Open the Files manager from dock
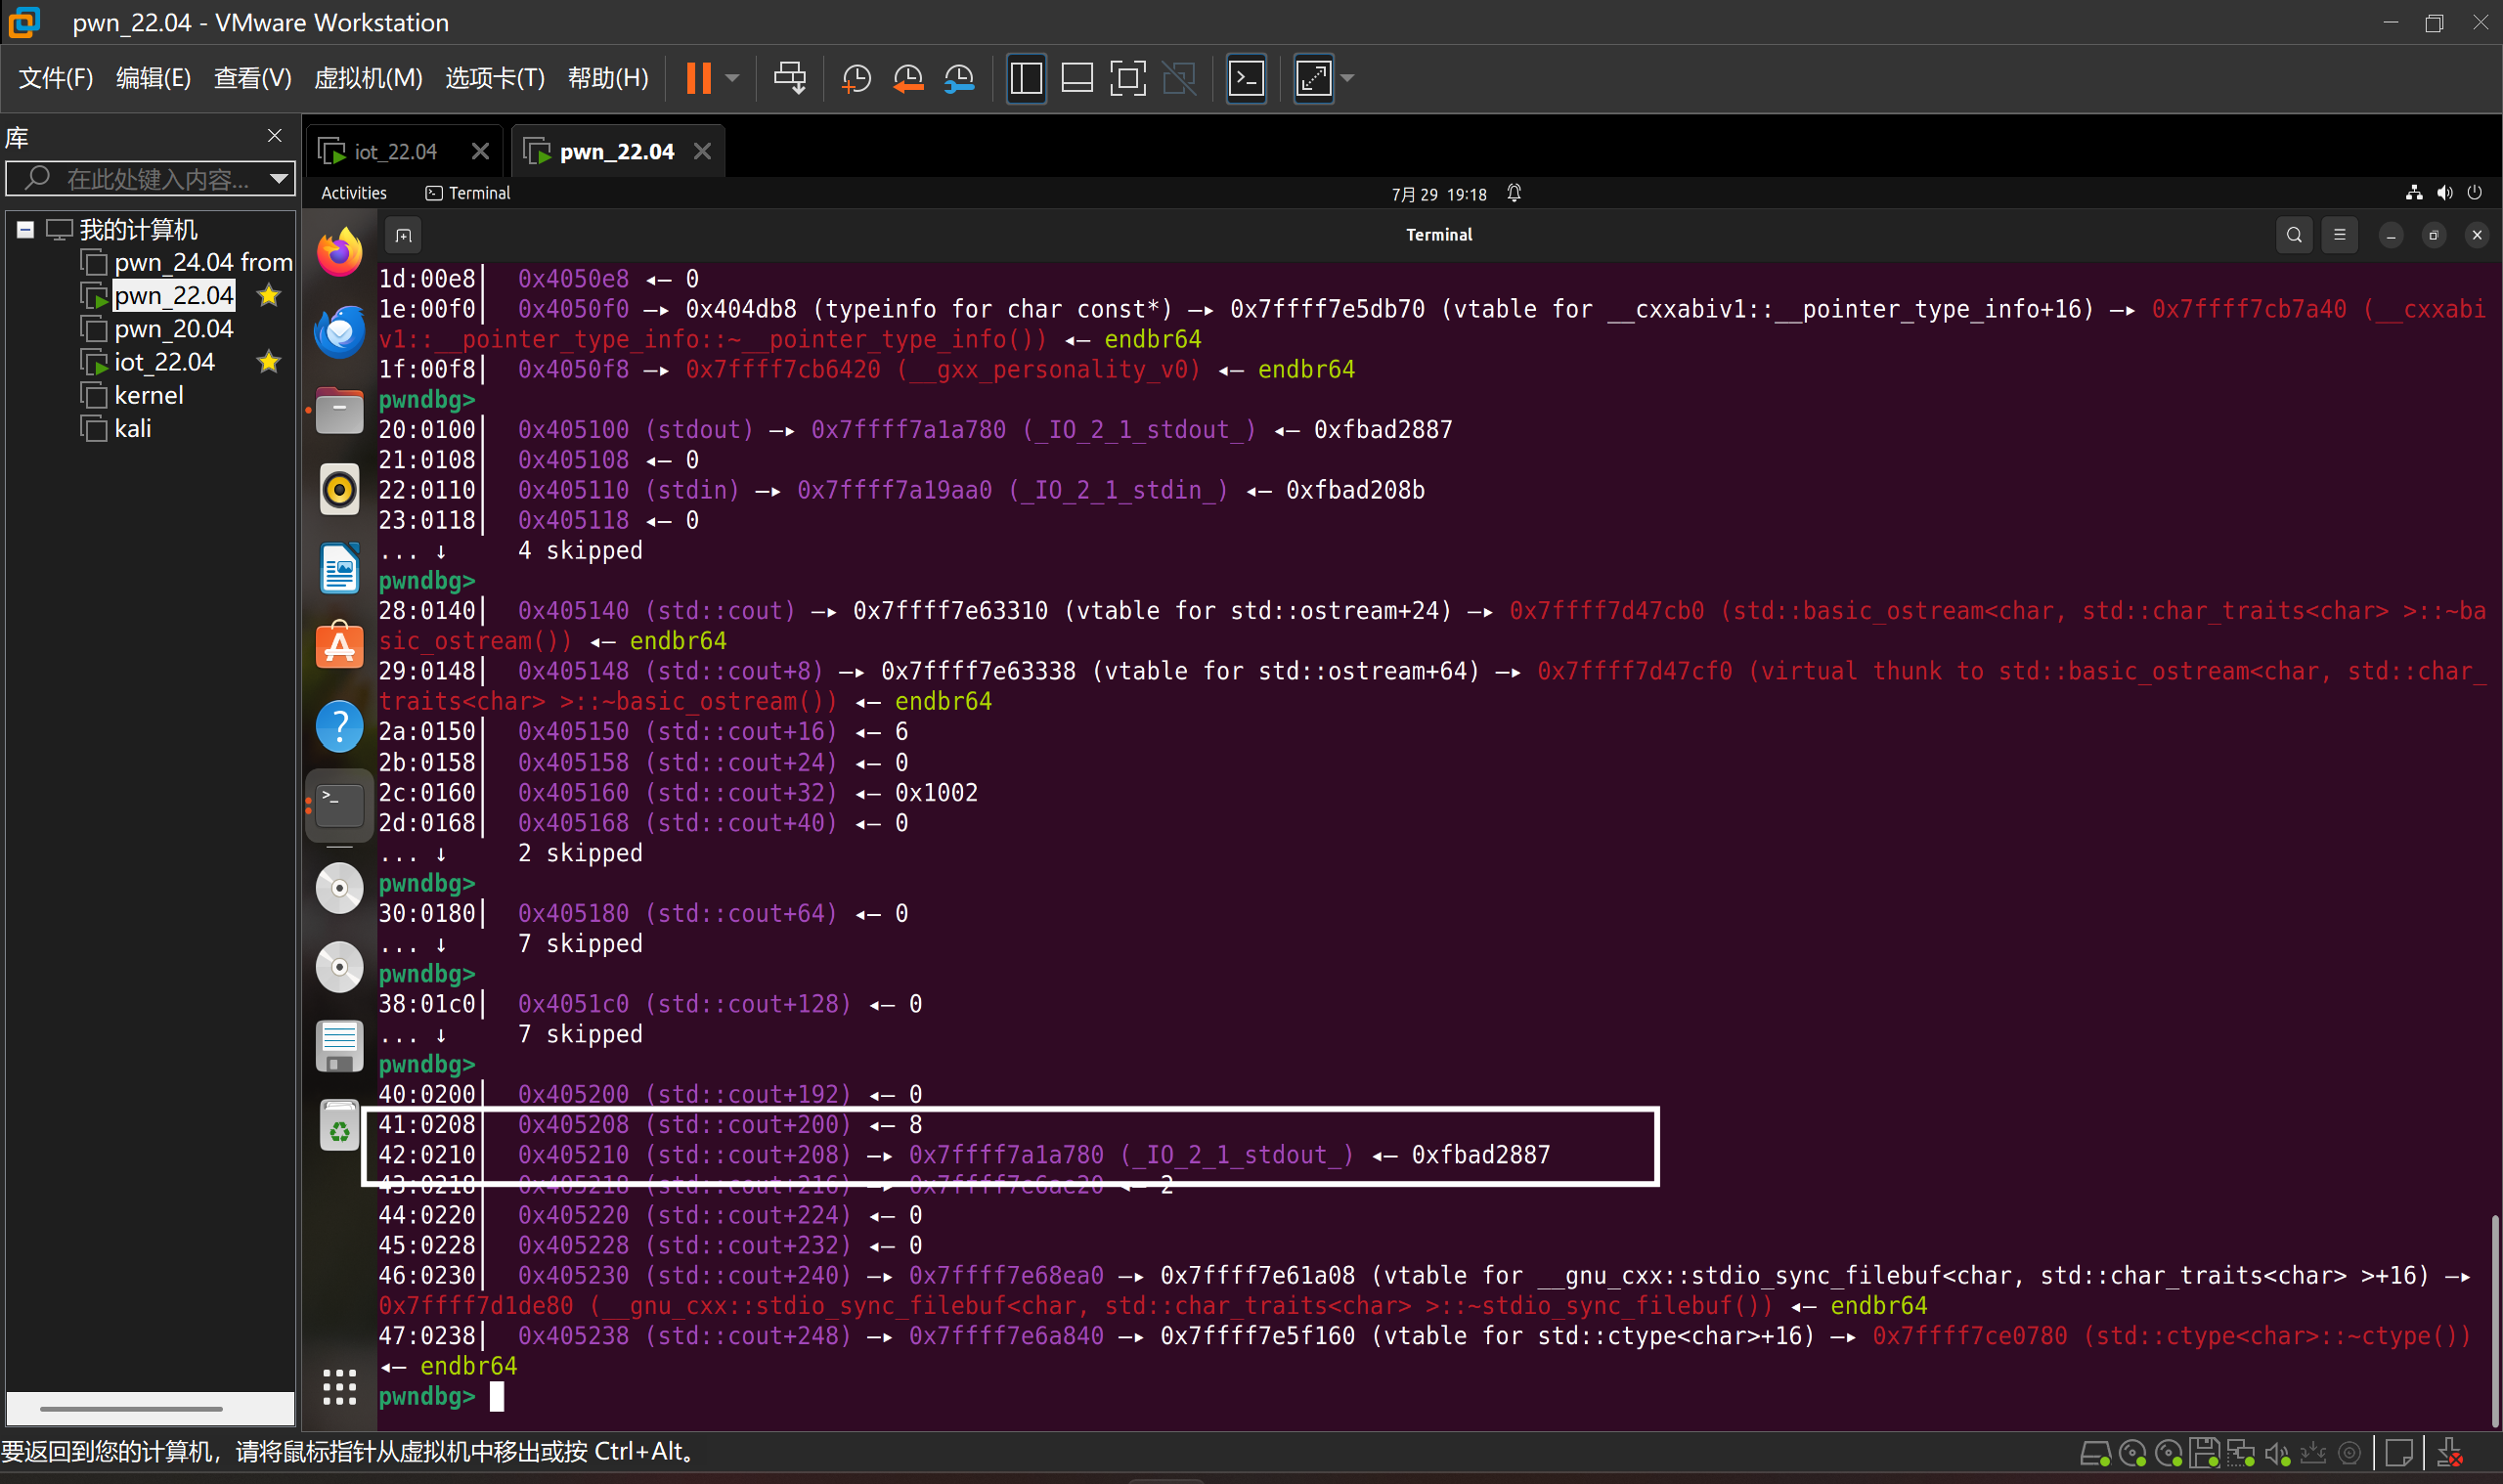2503x1484 pixels. [339, 411]
